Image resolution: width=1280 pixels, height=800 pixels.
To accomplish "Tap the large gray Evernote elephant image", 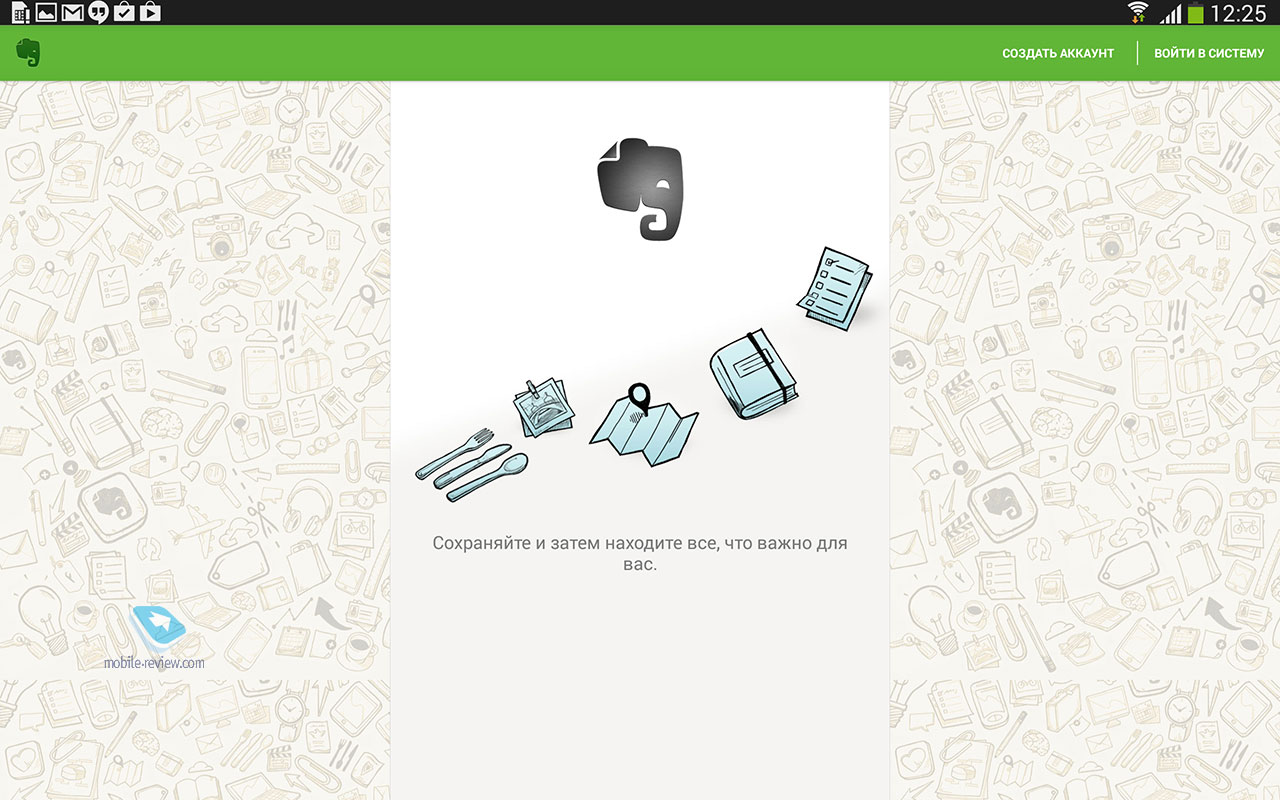I will coord(640,189).
